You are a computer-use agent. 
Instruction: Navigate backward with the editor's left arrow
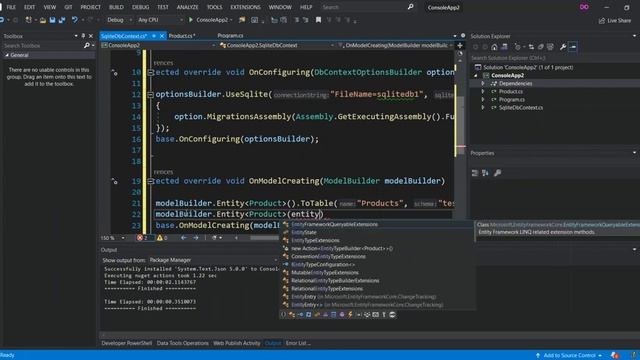click(x=184, y=238)
